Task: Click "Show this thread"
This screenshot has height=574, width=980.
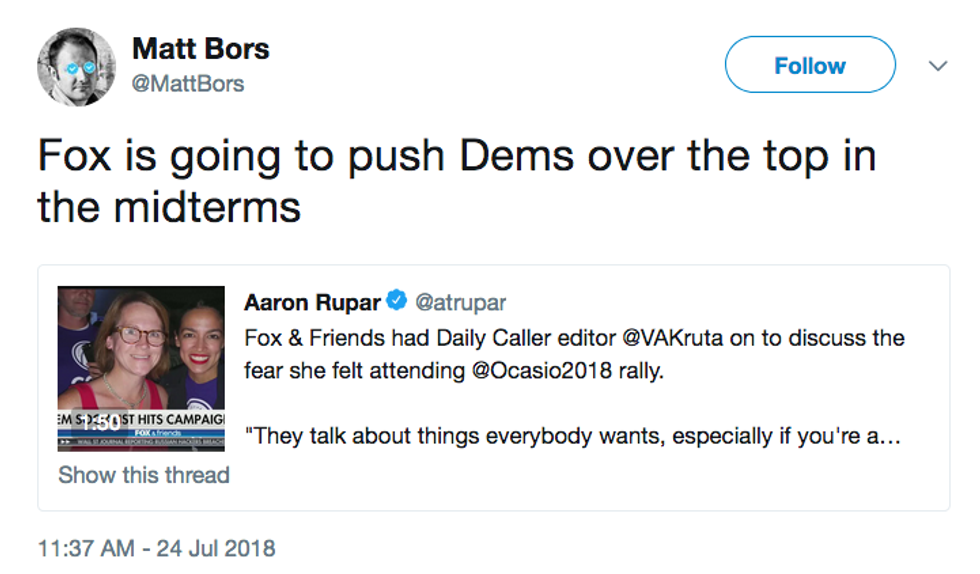Action: pyautogui.click(x=144, y=474)
